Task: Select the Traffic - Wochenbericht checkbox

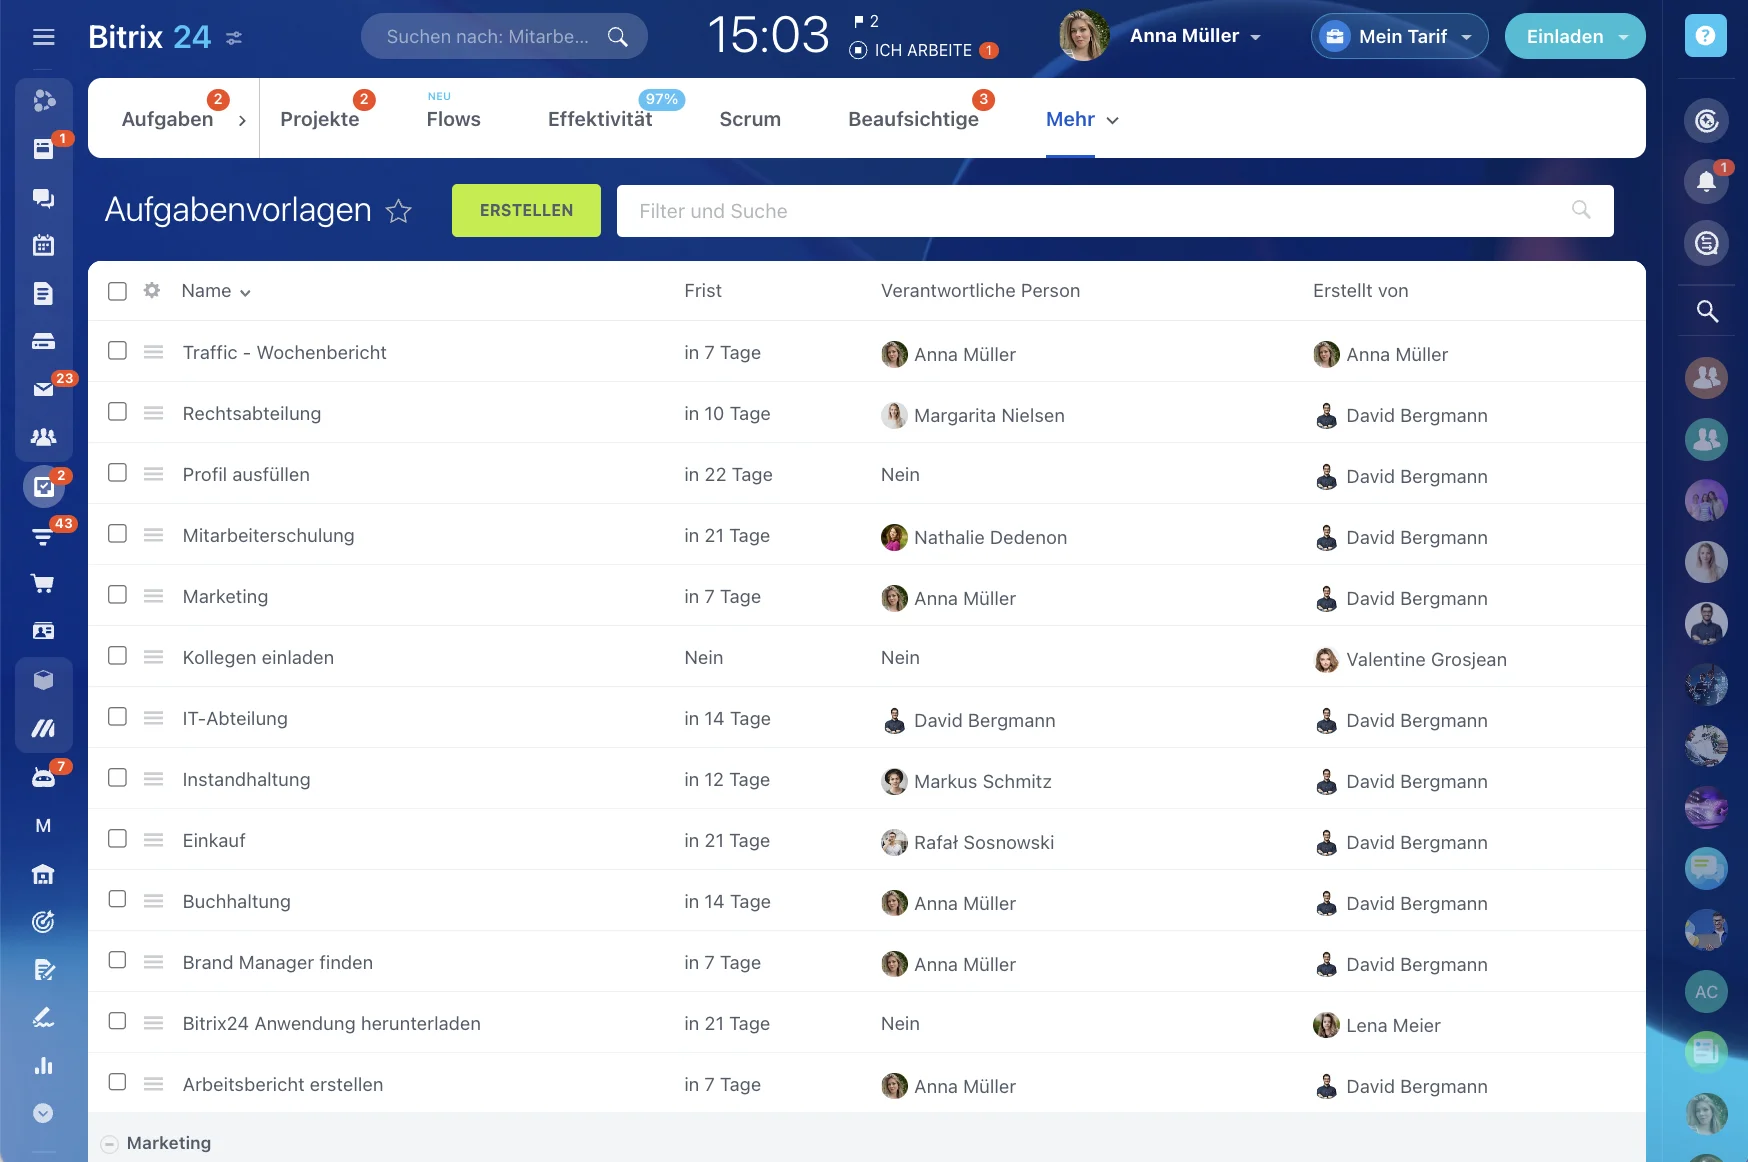Action: 117,351
